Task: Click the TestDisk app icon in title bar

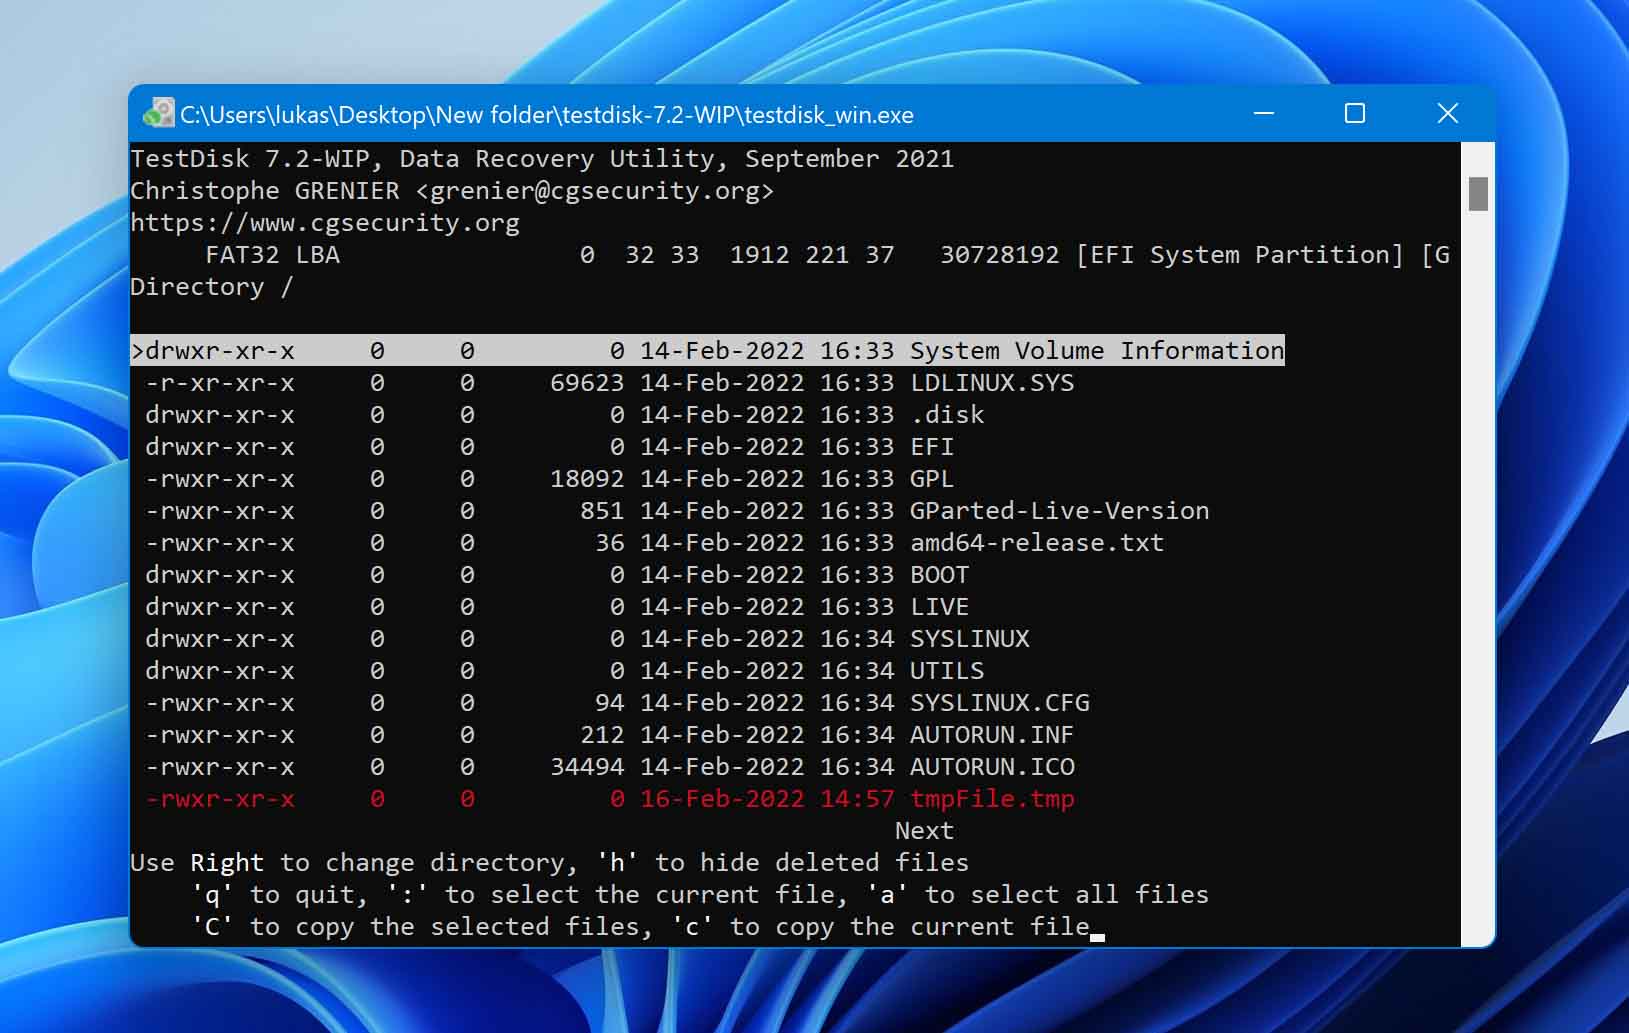Action: click(158, 113)
